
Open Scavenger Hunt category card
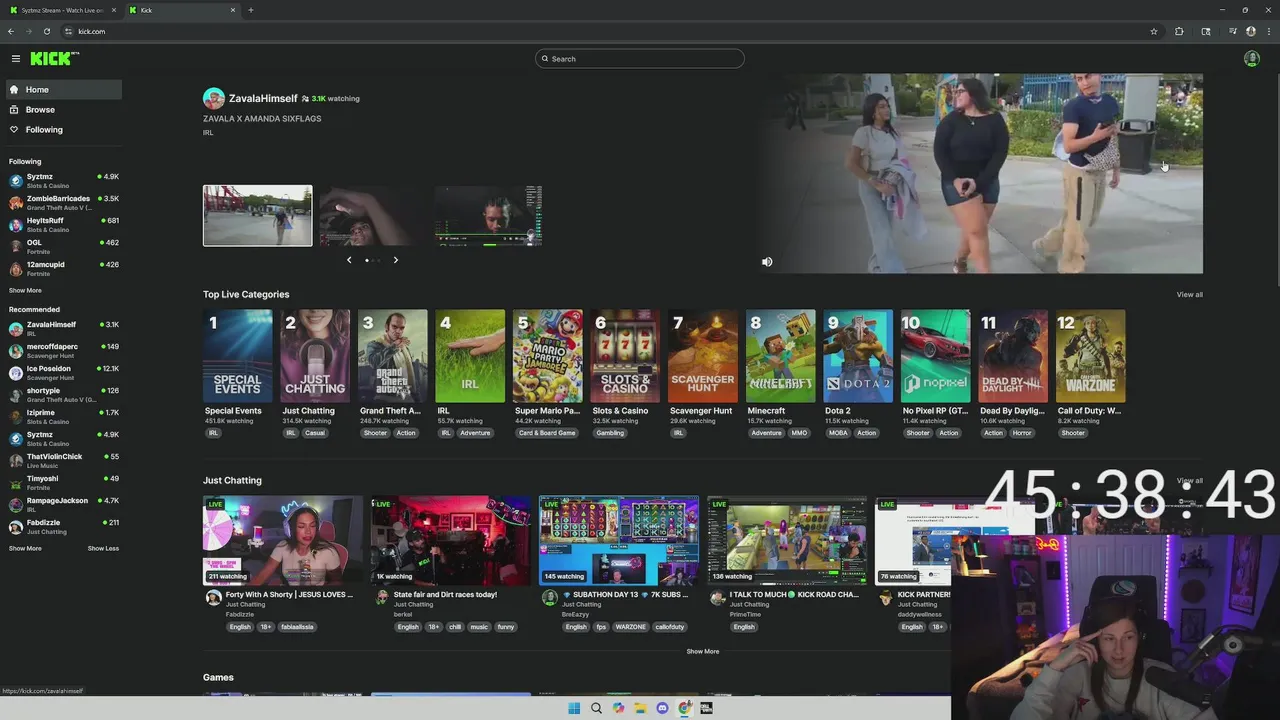pyautogui.click(x=703, y=356)
